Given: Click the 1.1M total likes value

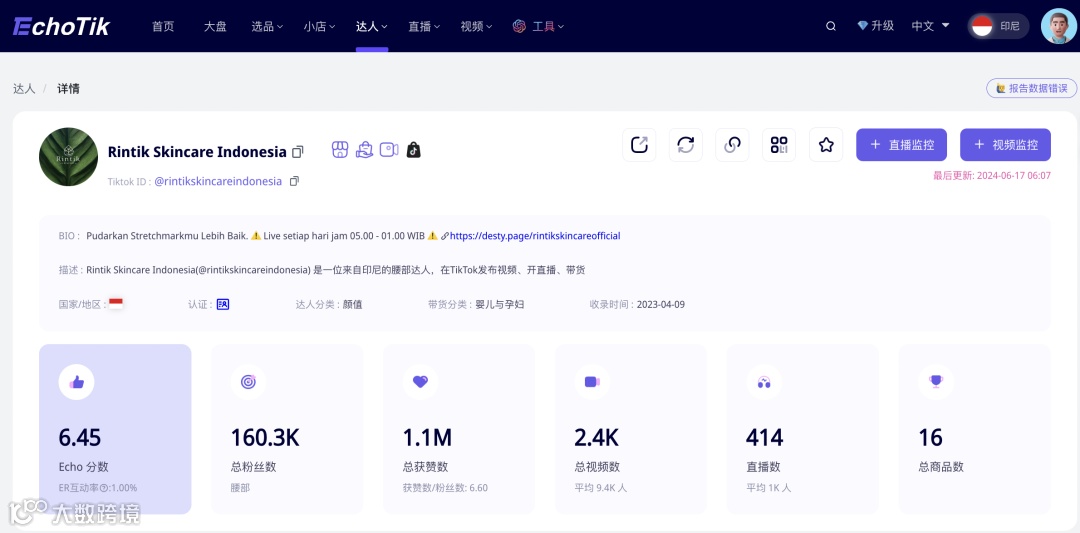Looking at the screenshot, I should pos(427,438).
